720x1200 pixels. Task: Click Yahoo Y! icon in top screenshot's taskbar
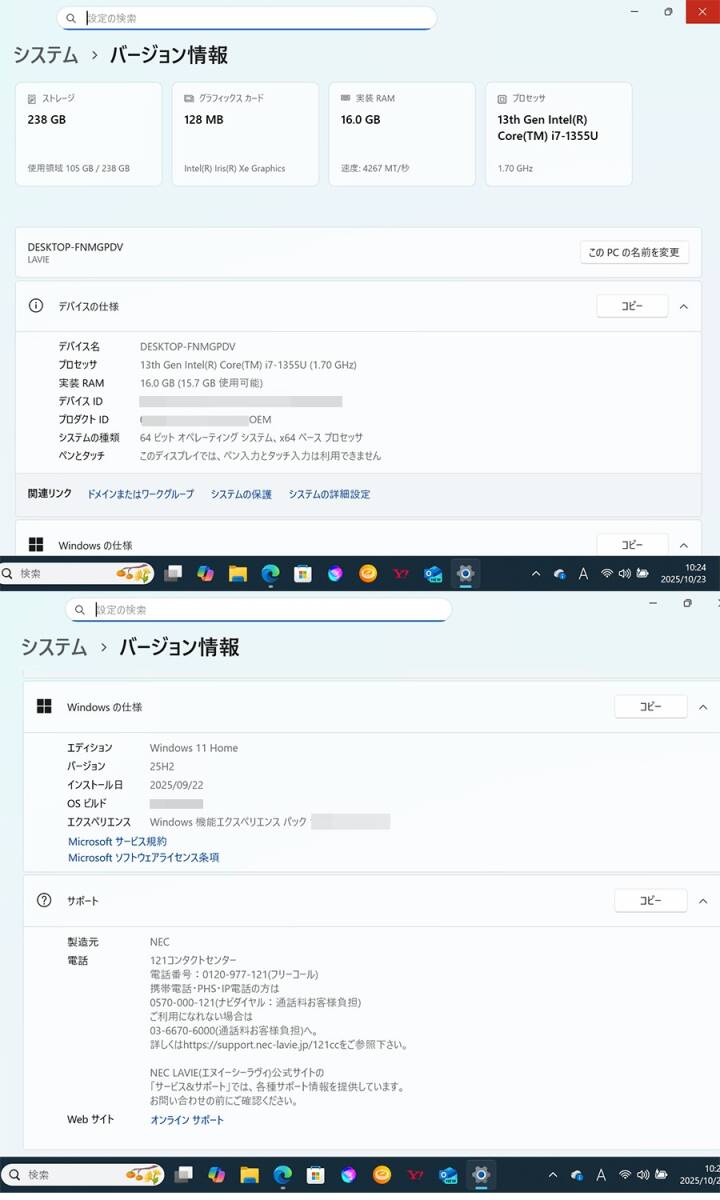[x=401, y=574]
